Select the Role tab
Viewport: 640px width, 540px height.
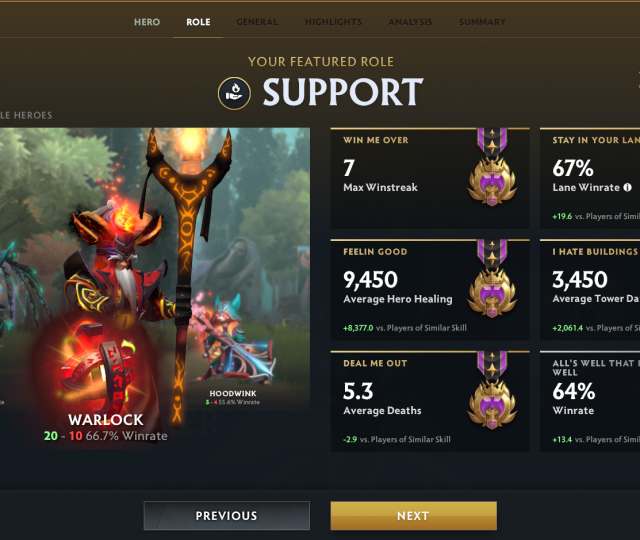coord(198,22)
